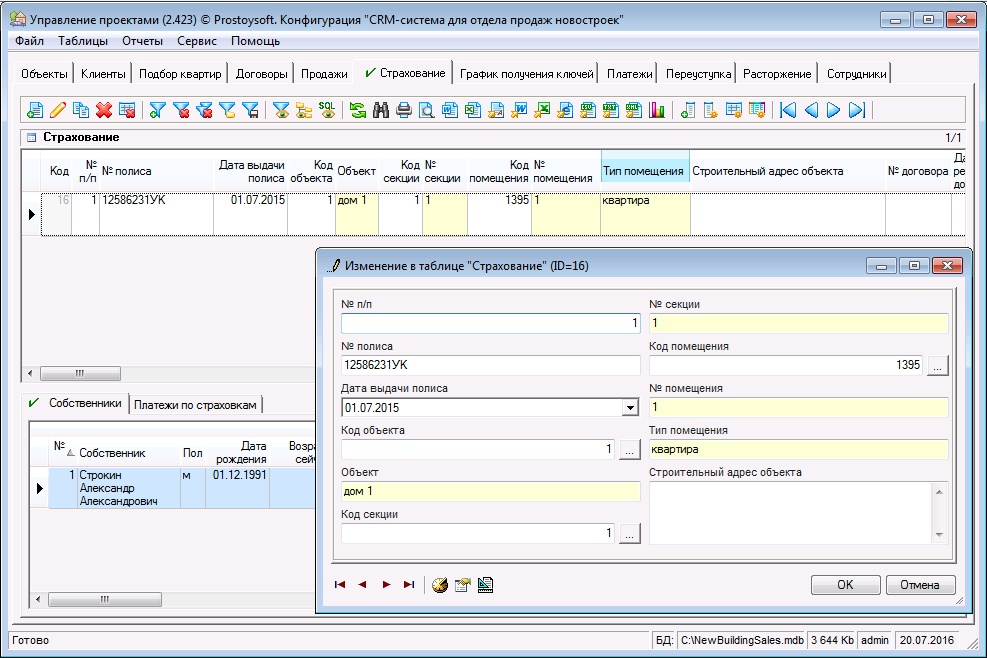
Task: Collapse the Страхование table header toggle
Action: [31, 137]
